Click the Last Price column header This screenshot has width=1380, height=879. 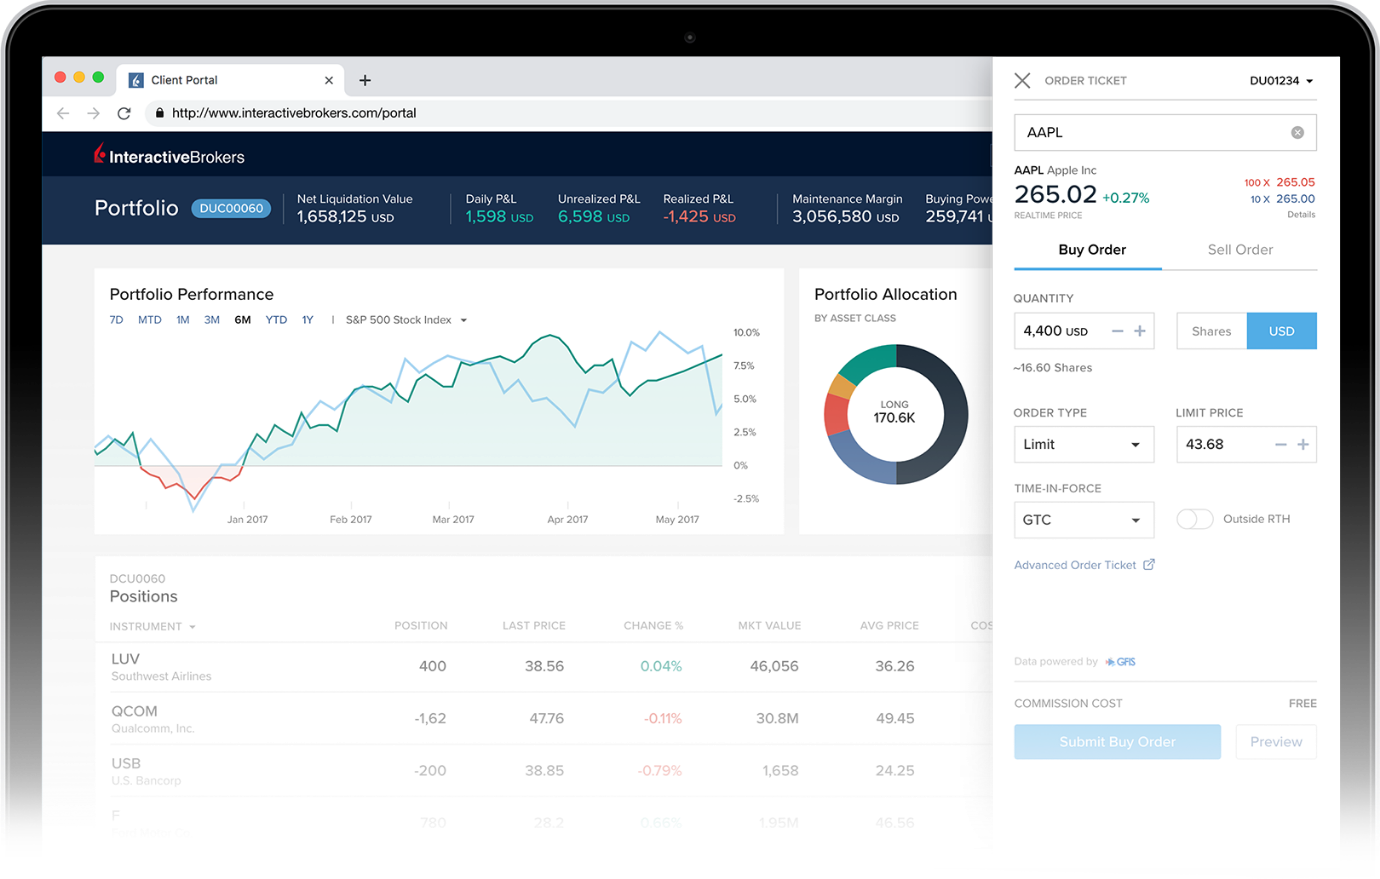pyautogui.click(x=534, y=626)
